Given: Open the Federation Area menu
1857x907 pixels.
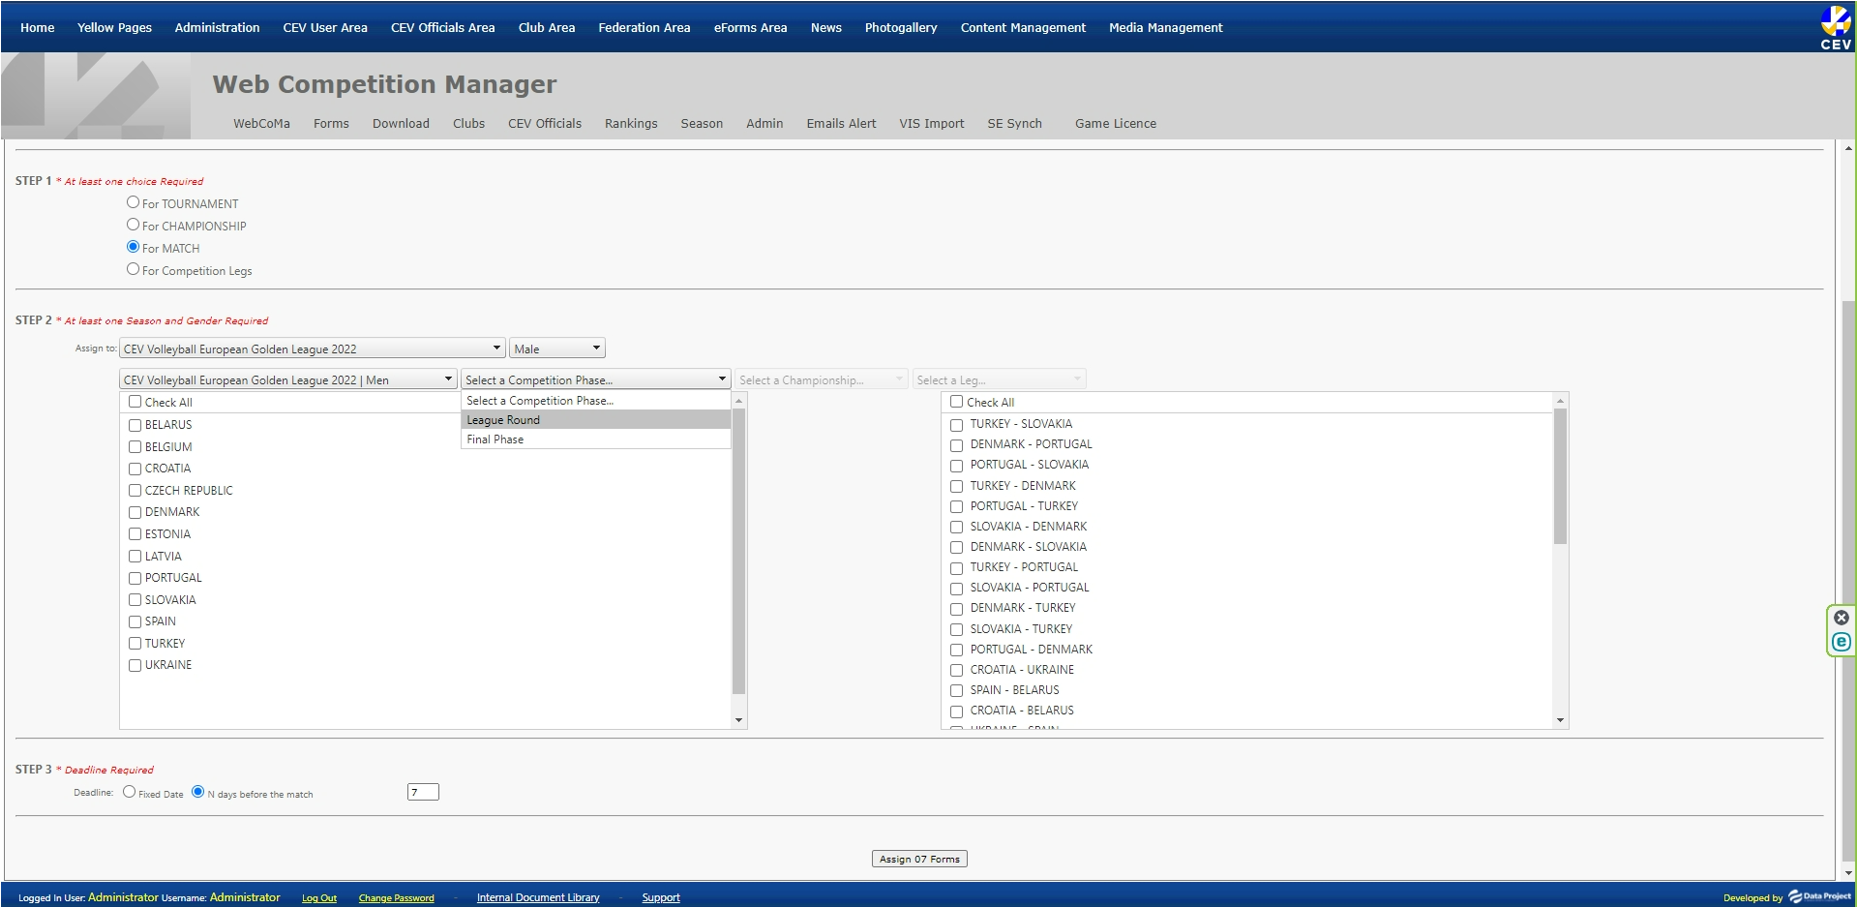Looking at the screenshot, I should click(x=644, y=28).
